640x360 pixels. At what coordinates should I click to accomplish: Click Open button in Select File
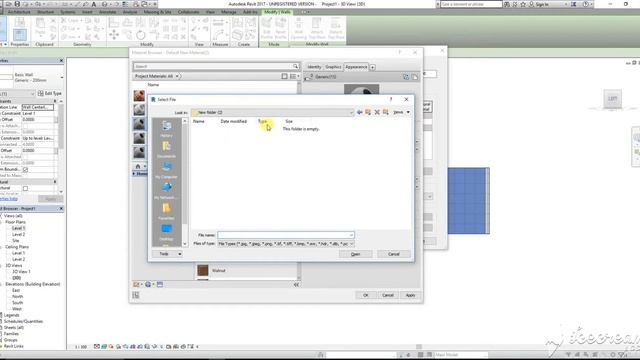tap(356, 254)
